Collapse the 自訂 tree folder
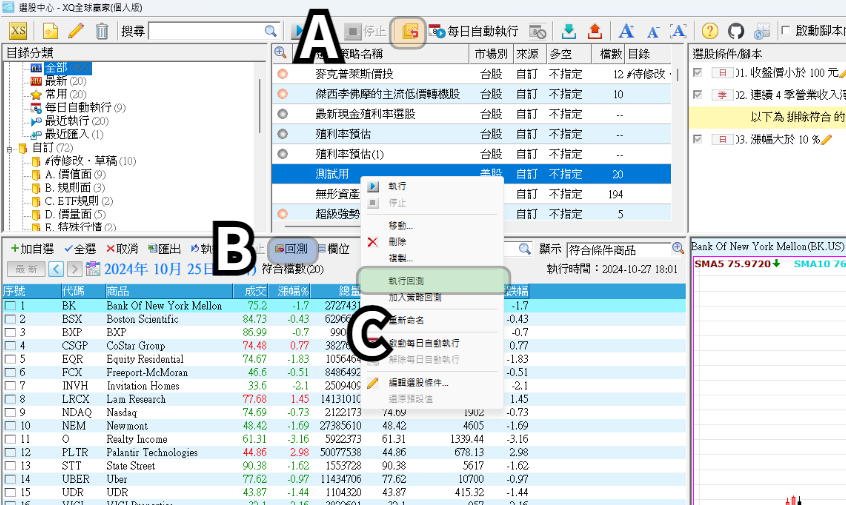 coord(10,148)
